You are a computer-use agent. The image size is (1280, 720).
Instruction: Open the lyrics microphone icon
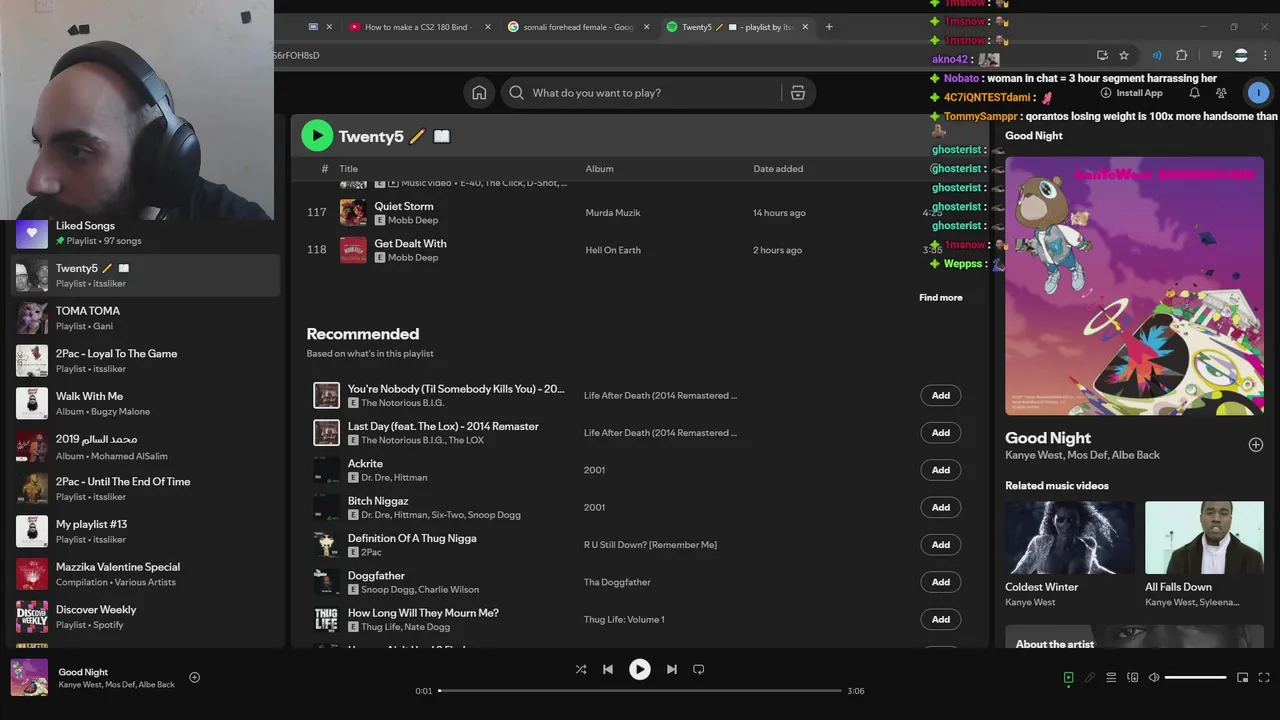[x=1090, y=678]
